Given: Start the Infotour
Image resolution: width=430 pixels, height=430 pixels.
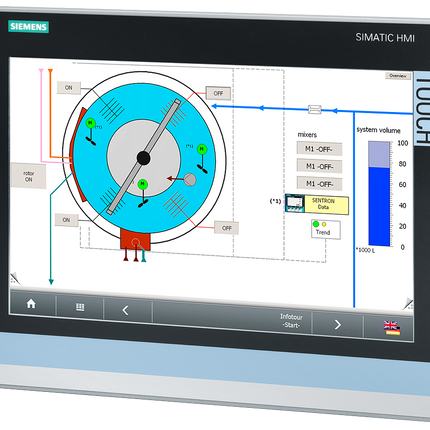Looking at the screenshot, I should pyautogui.click(x=291, y=321).
